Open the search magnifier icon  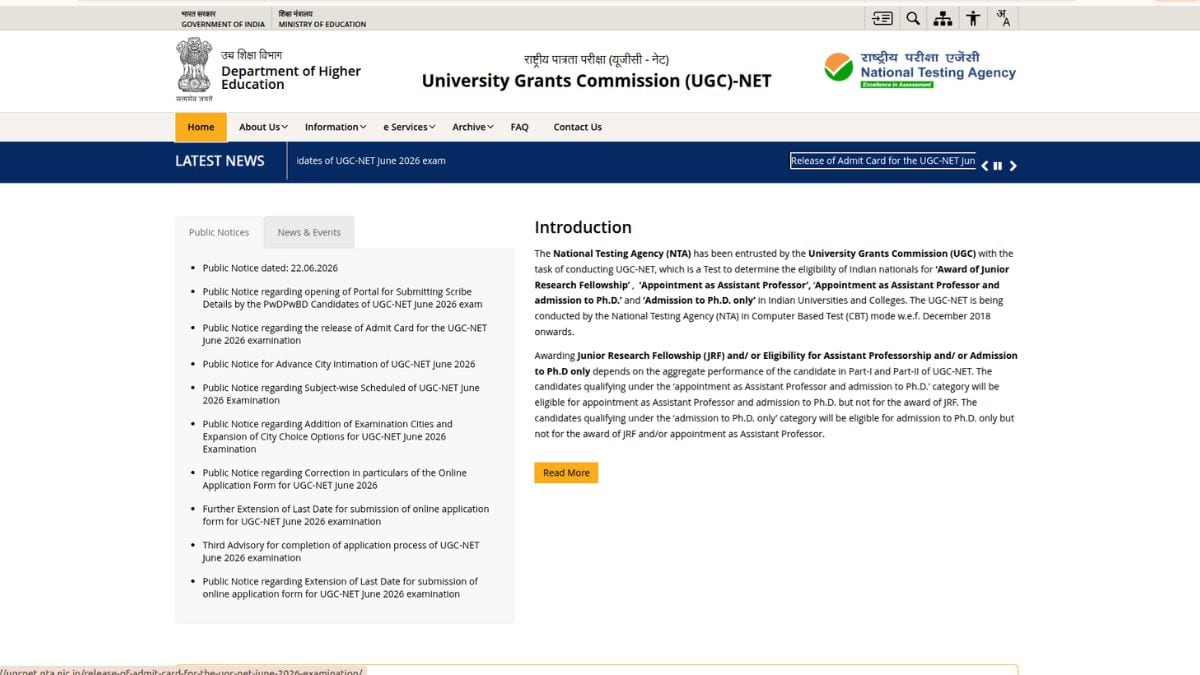(x=913, y=18)
